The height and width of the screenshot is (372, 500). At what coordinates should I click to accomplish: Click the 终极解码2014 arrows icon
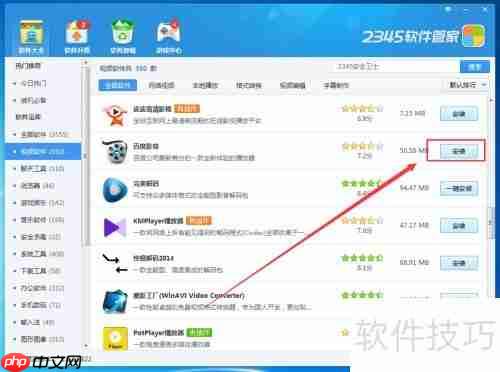115,263
